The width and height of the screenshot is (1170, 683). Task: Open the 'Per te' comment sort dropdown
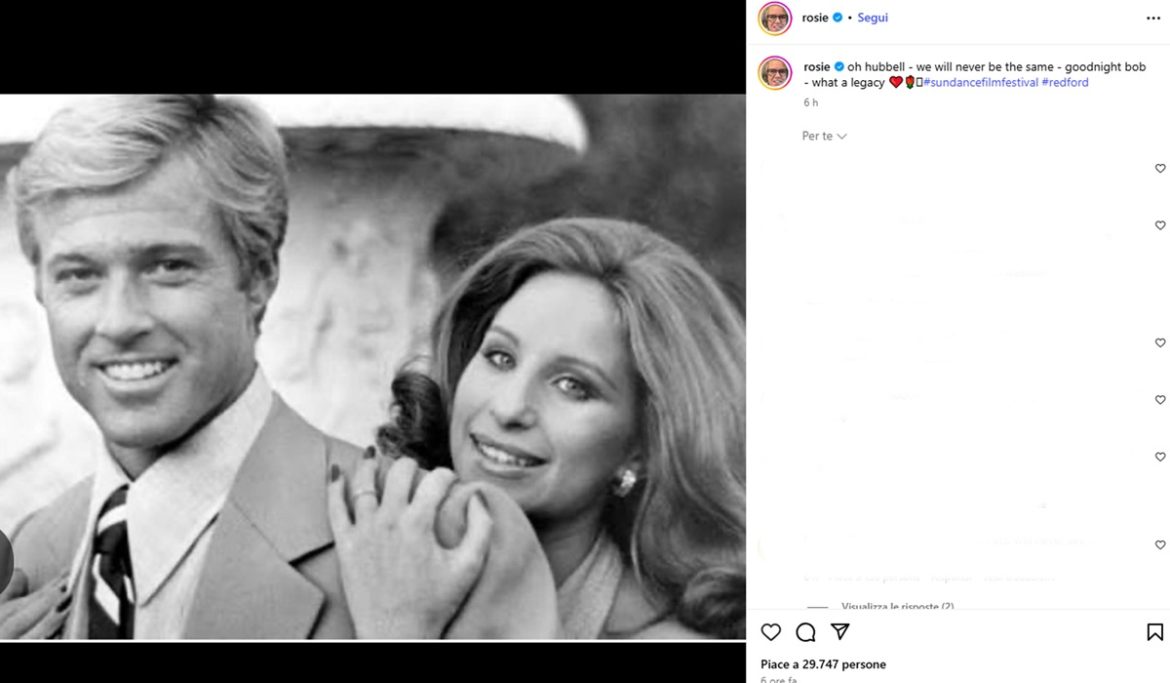pyautogui.click(x=822, y=136)
